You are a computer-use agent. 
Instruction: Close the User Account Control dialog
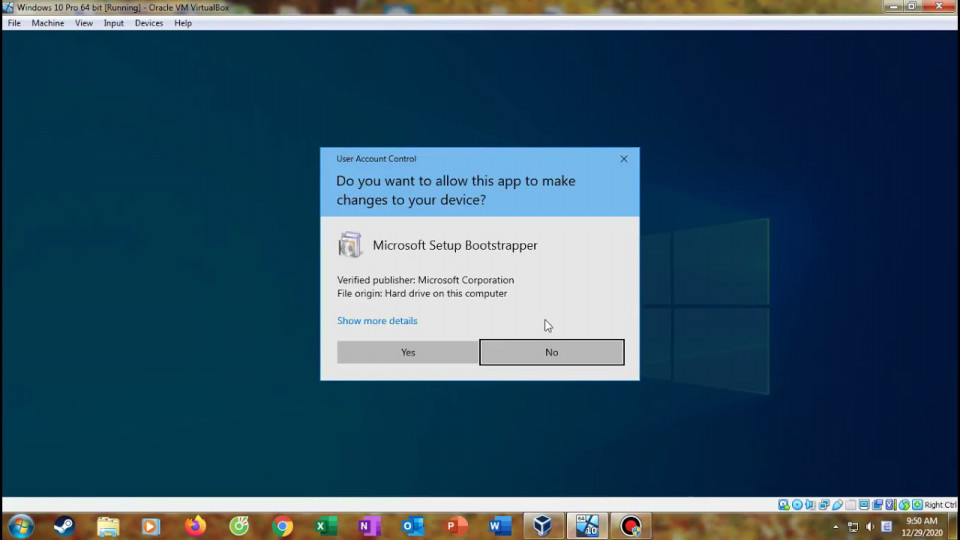[623, 159]
